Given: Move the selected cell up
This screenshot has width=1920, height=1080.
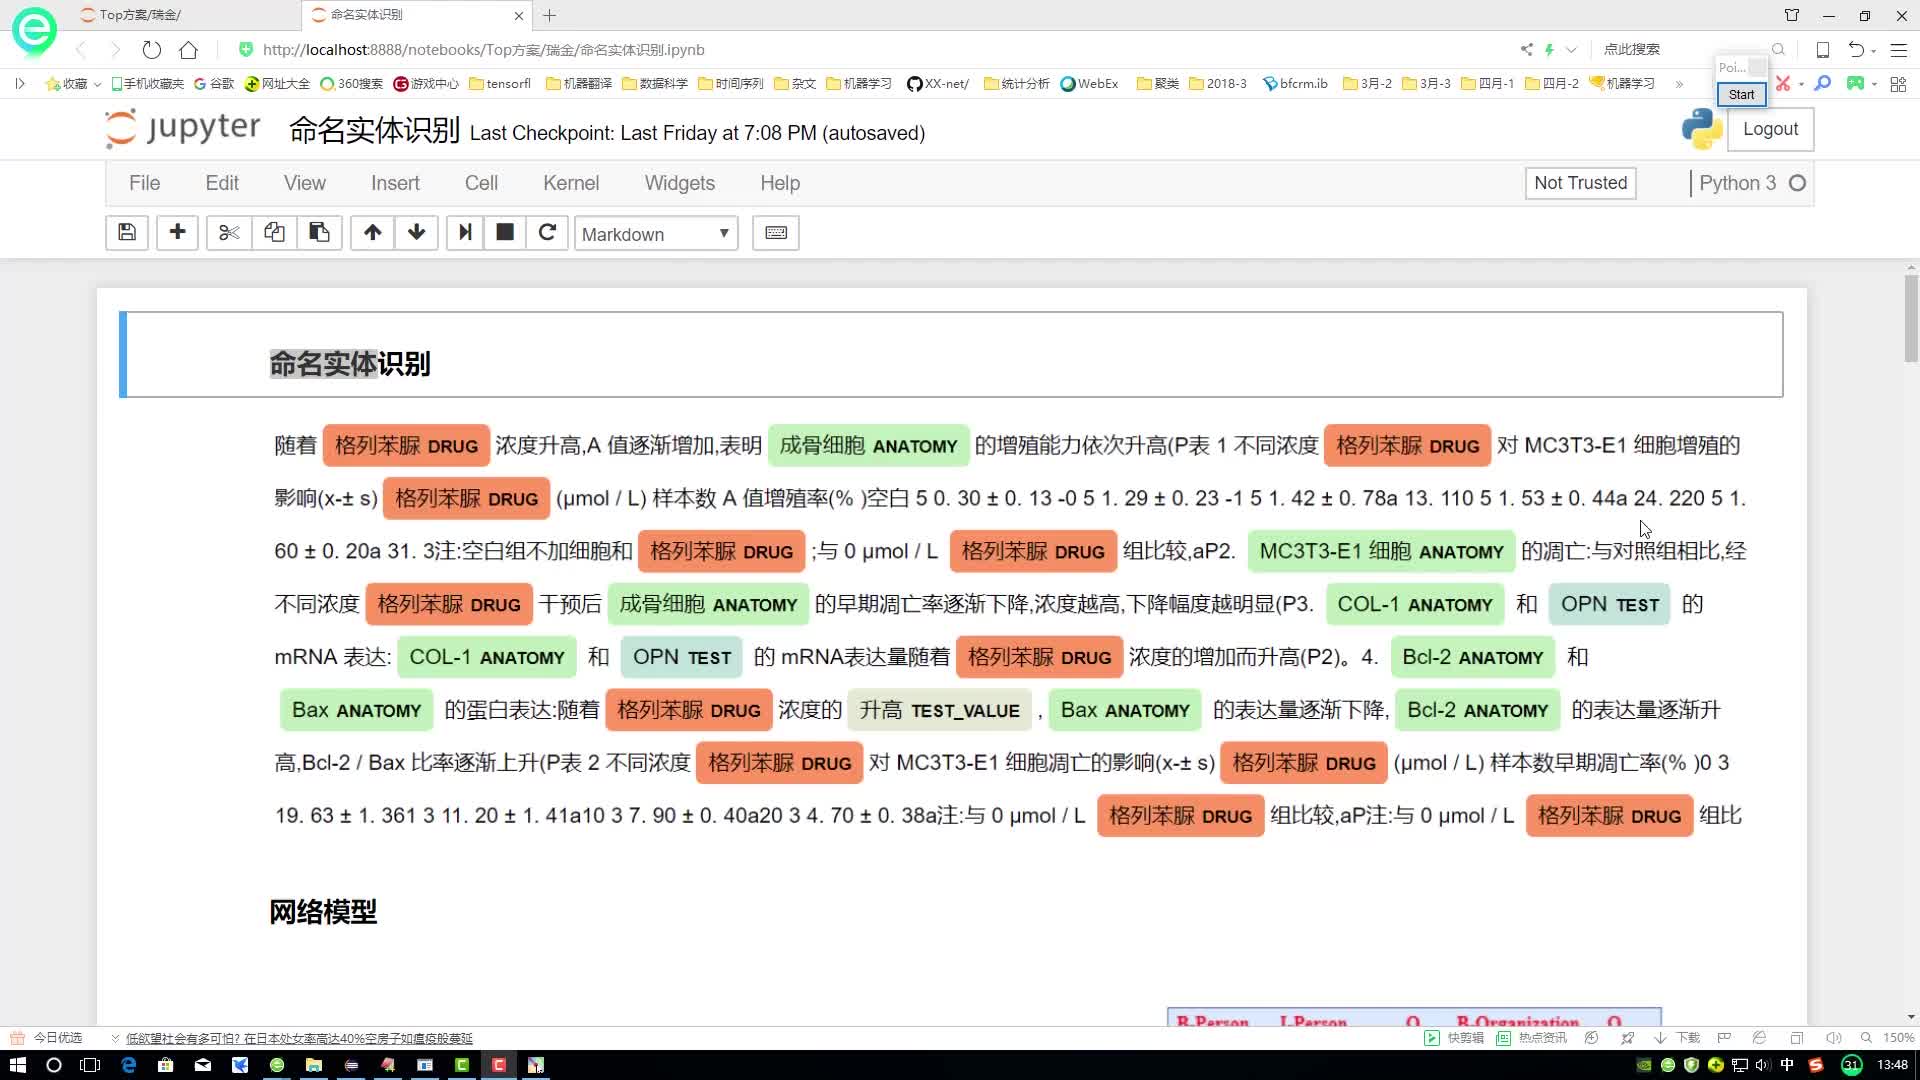Looking at the screenshot, I should [x=372, y=233].
